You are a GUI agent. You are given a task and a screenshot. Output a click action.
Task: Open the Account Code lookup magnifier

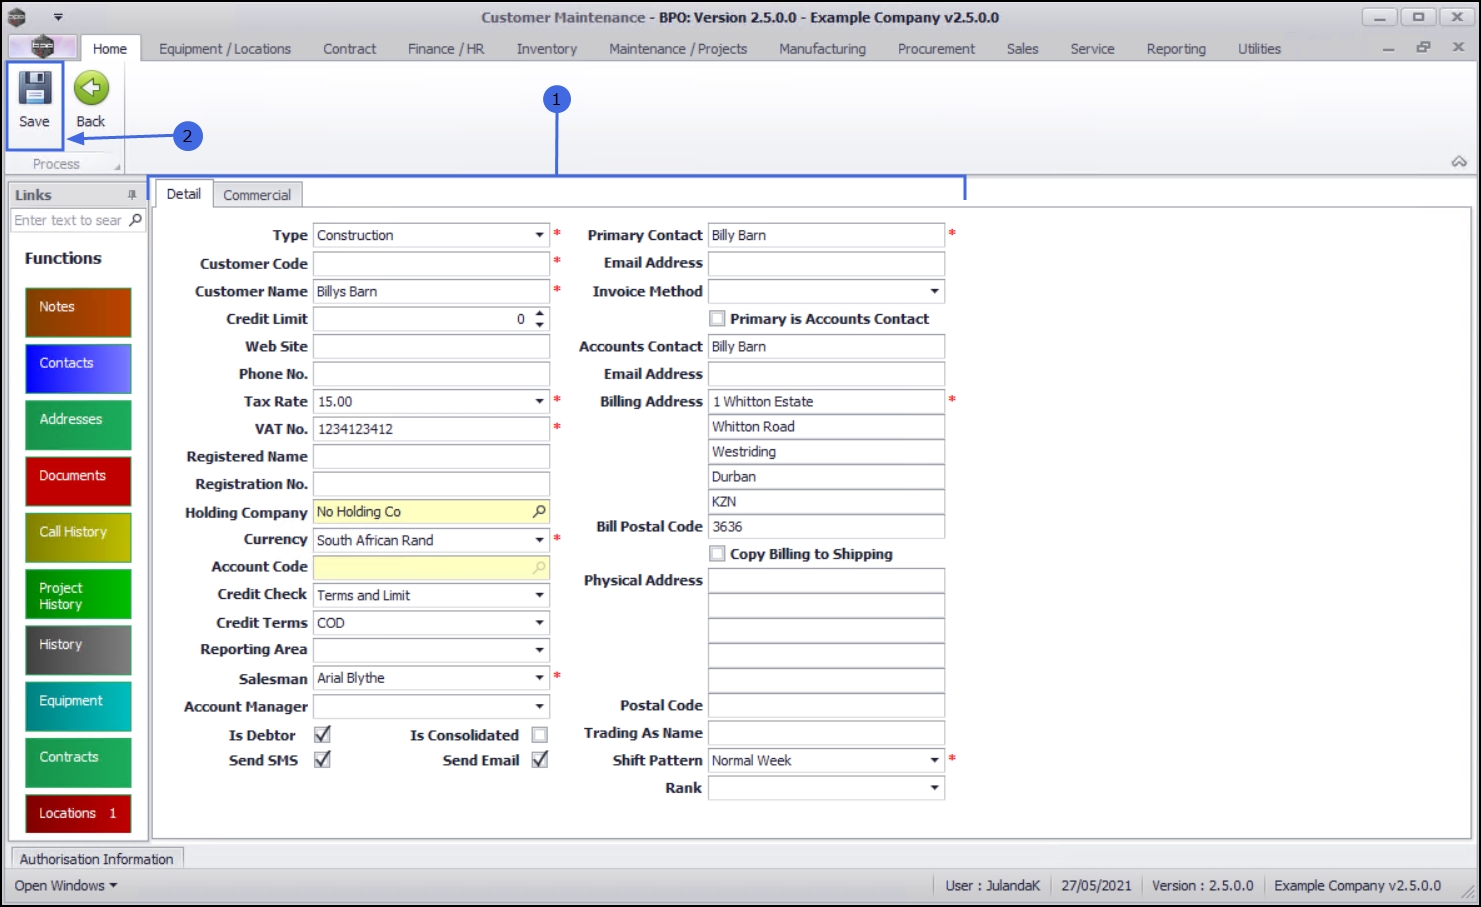(539, 567)
